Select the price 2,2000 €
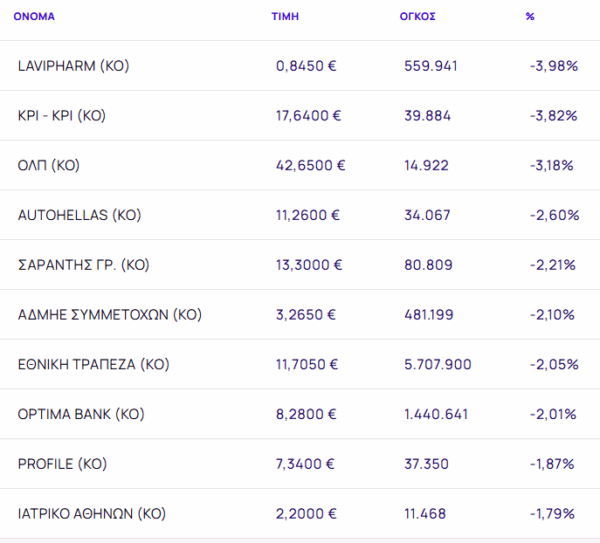Screen dimensions: 600x543 306,514
